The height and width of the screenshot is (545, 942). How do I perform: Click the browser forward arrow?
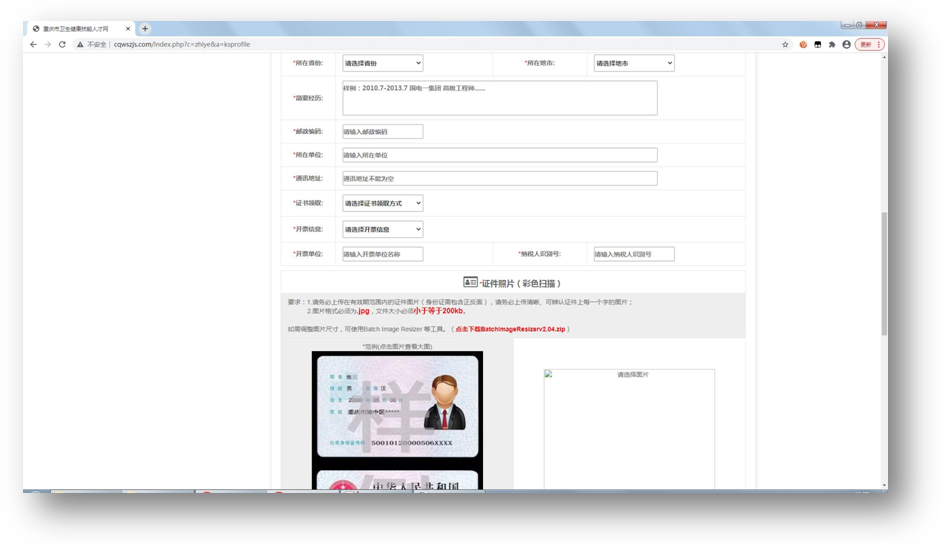click(x=48, y=44)
